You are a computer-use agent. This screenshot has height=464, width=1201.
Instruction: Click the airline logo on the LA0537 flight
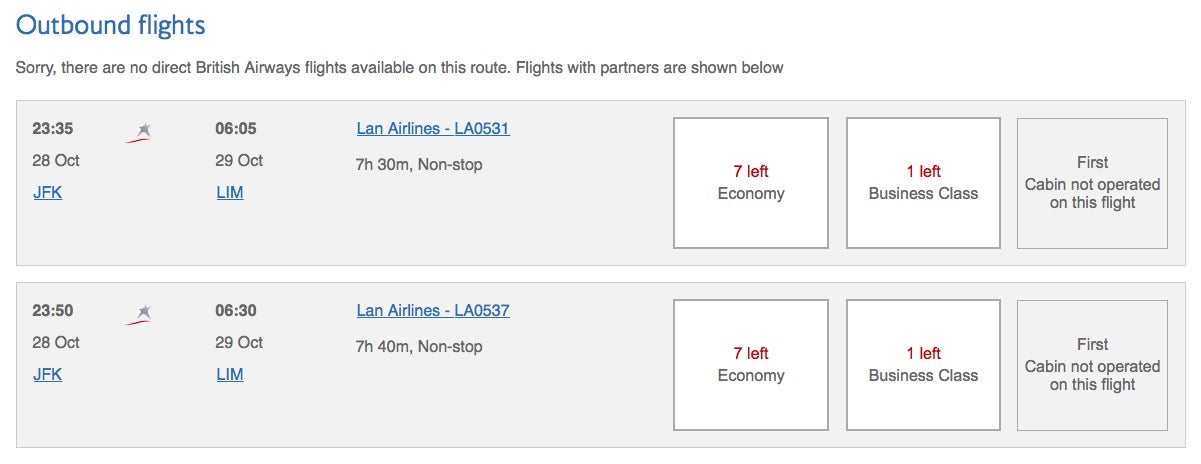139,314
